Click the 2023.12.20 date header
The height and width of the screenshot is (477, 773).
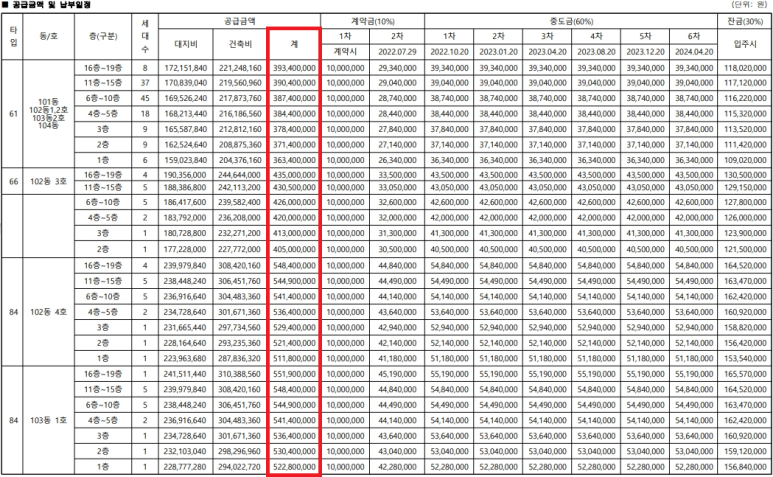(x=645, y=52)
